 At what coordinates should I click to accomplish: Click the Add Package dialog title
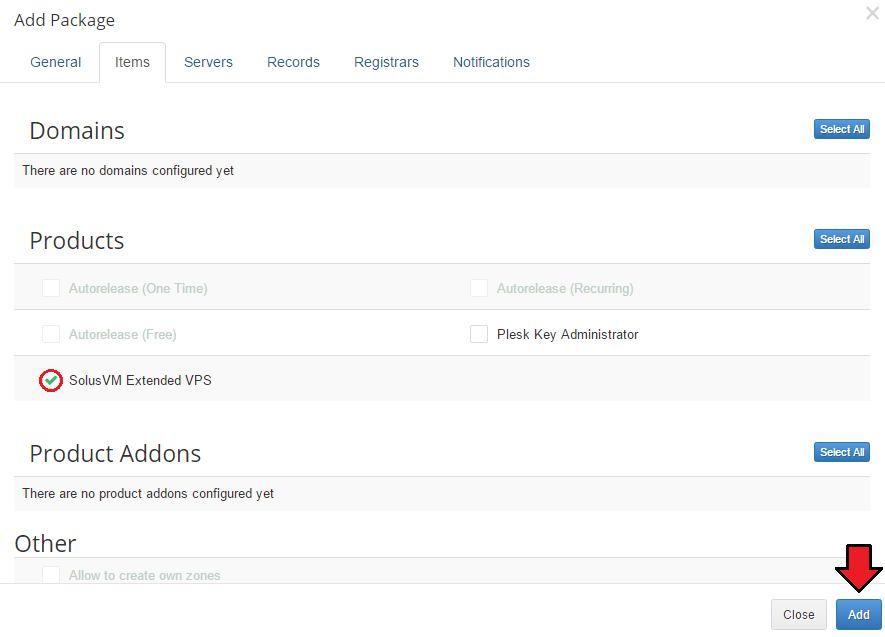click(x=64, y=20)
